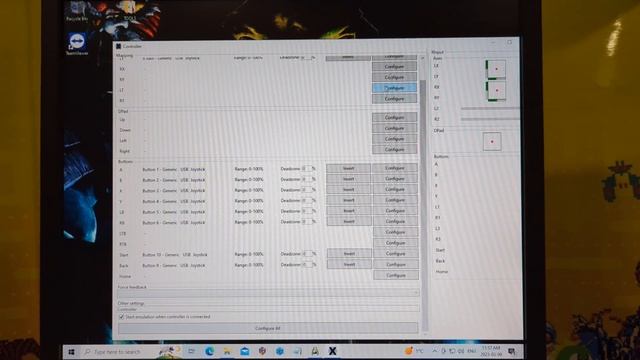Click Configure for DPad Up
This screenshot has height=360, width=640.
[394, 118]
